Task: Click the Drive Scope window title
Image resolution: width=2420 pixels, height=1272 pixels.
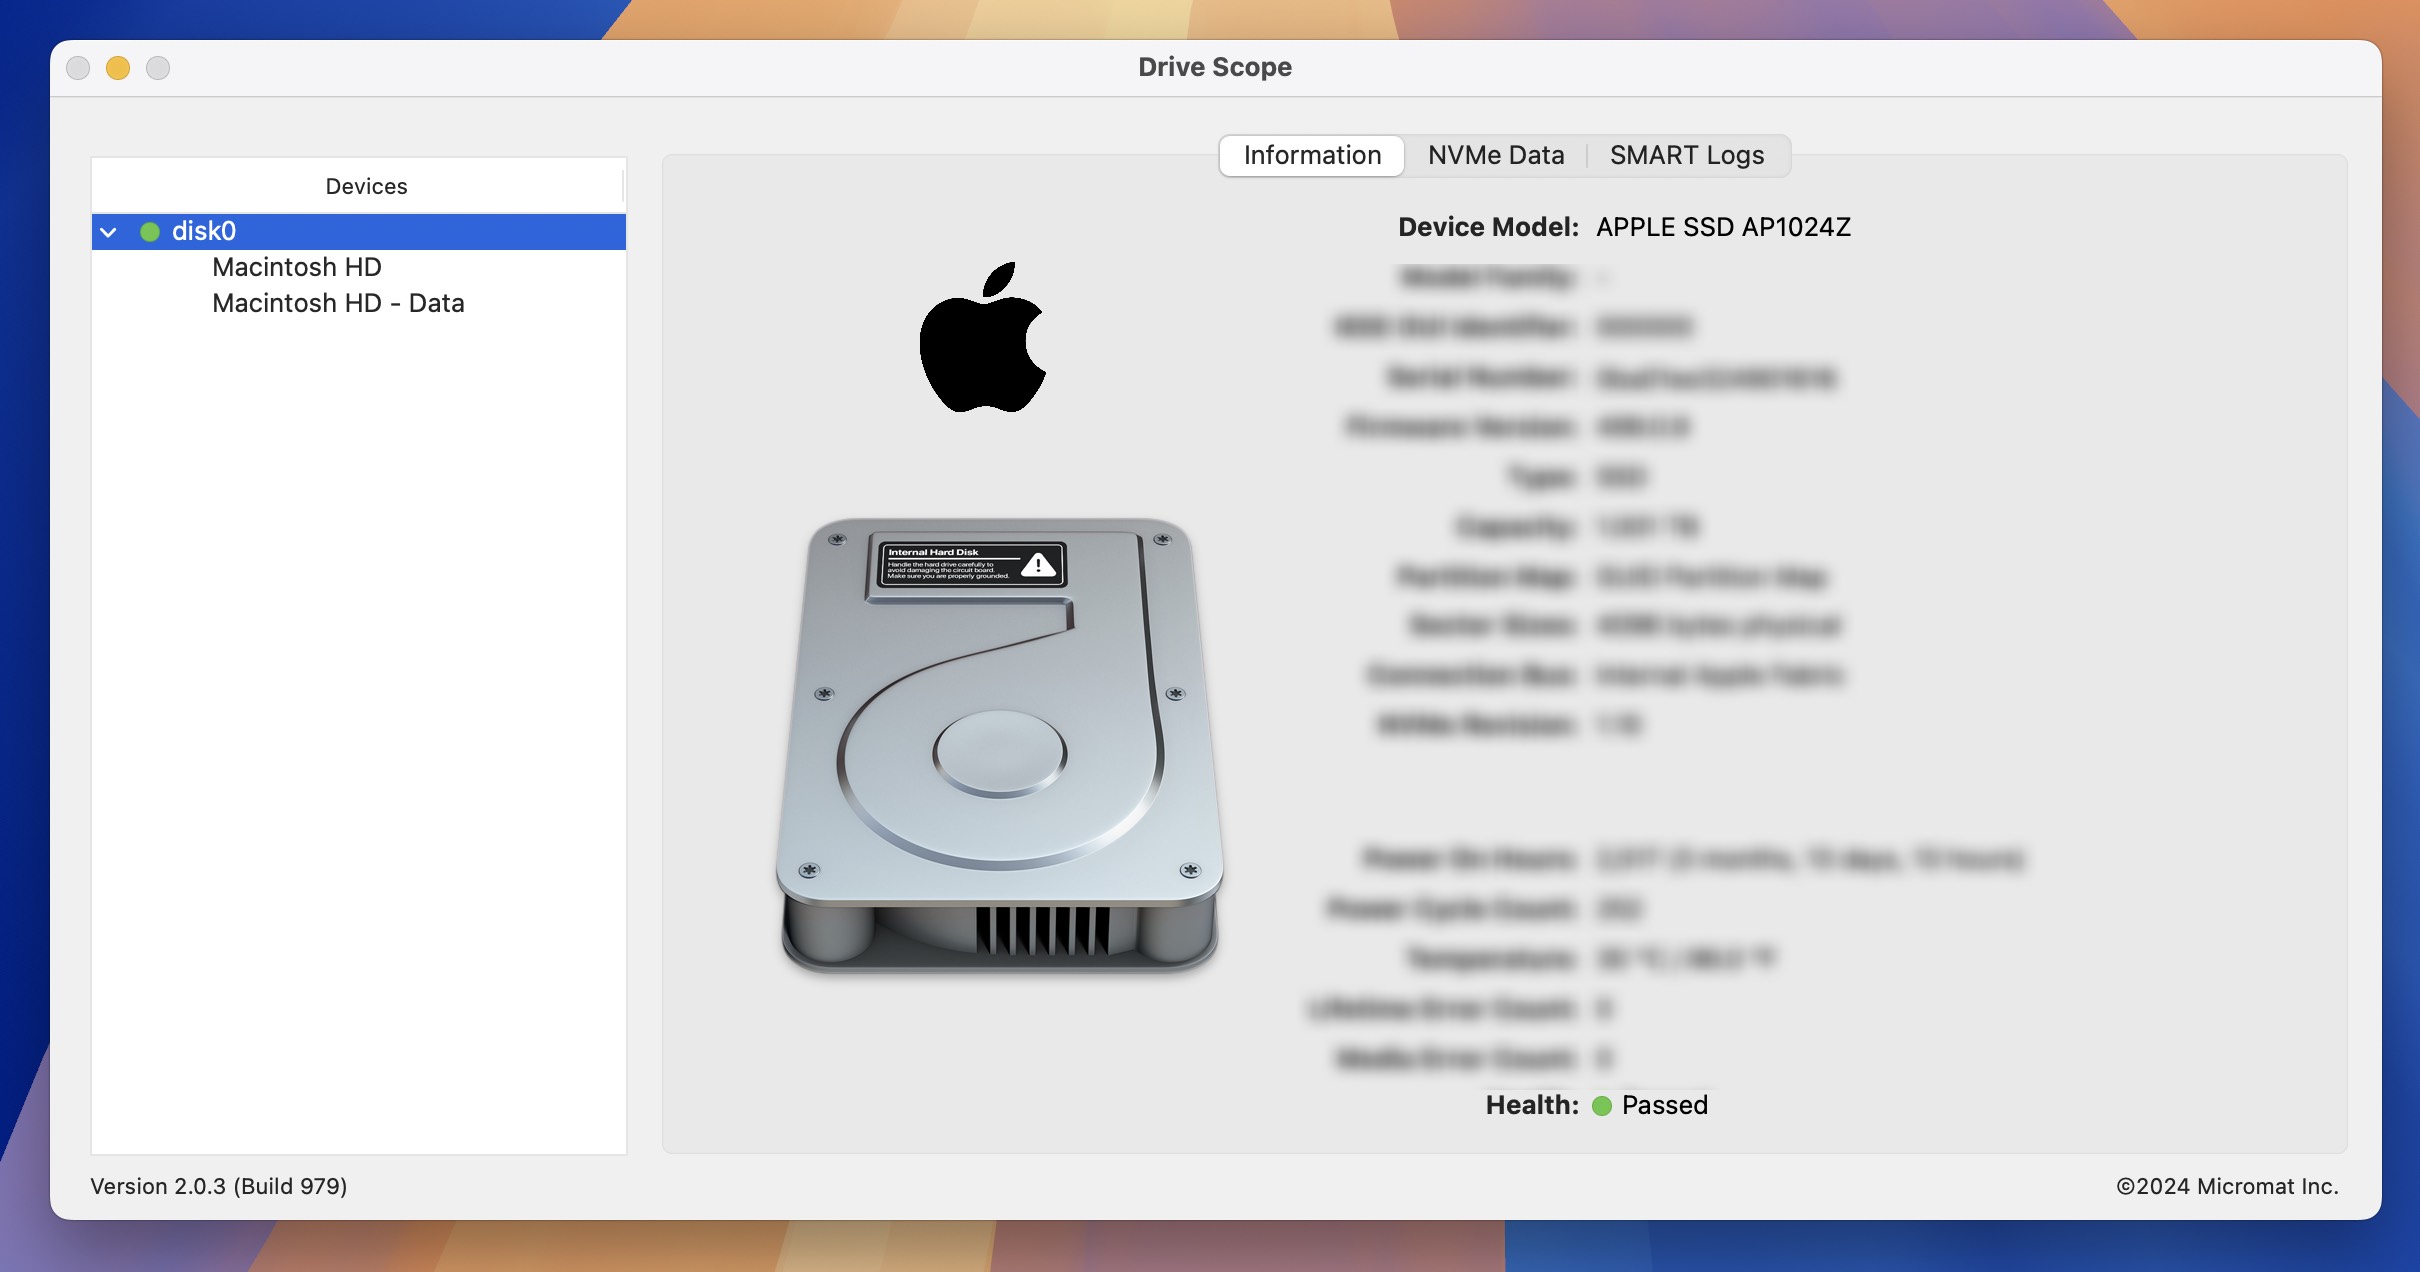Action: [x=1215, y=67]
